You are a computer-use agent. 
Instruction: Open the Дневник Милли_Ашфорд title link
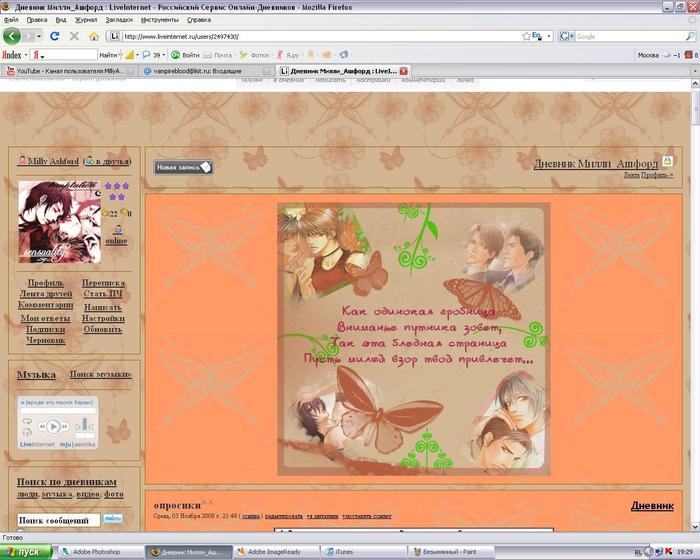596,164
